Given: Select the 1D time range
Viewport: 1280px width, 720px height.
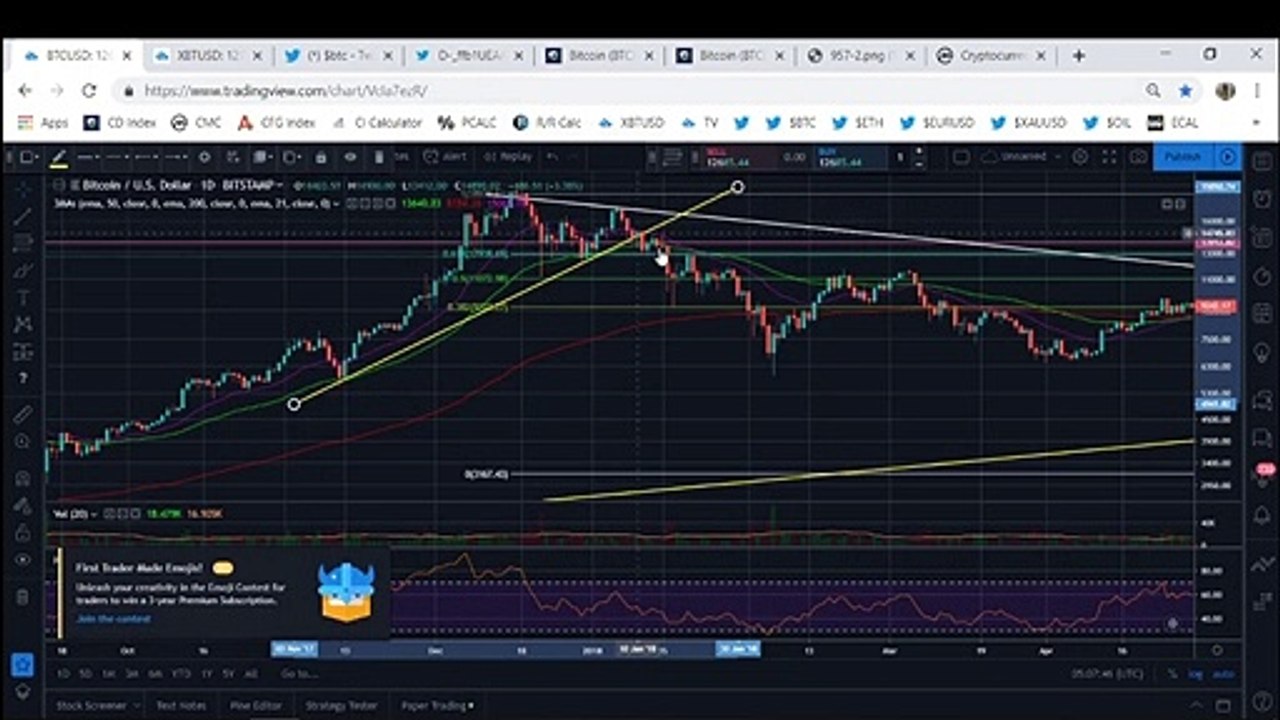Looking at the screenshot, I should 64,674.
